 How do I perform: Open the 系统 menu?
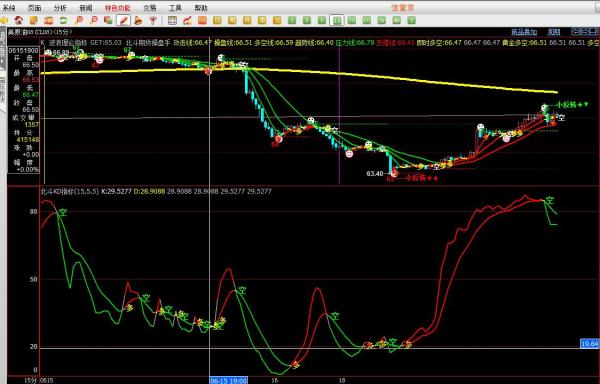(x=9, y=8)
